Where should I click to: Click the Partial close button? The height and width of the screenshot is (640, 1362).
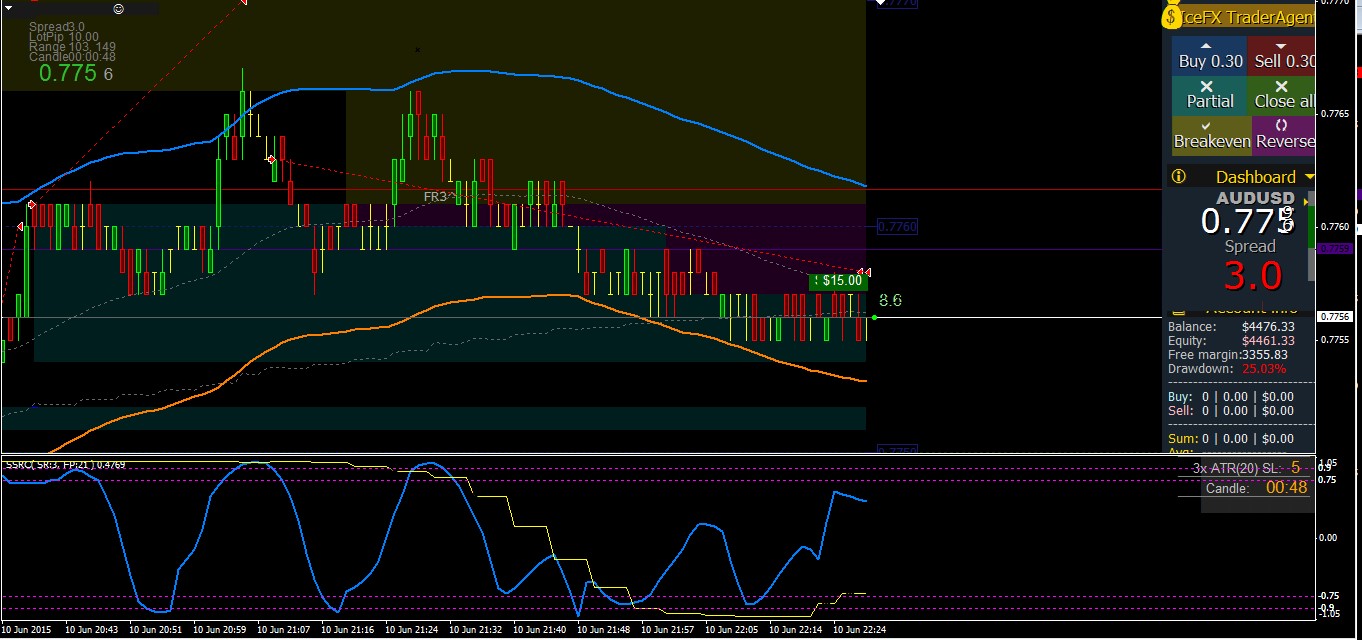pyautogui.click(x=1210, y=95)
